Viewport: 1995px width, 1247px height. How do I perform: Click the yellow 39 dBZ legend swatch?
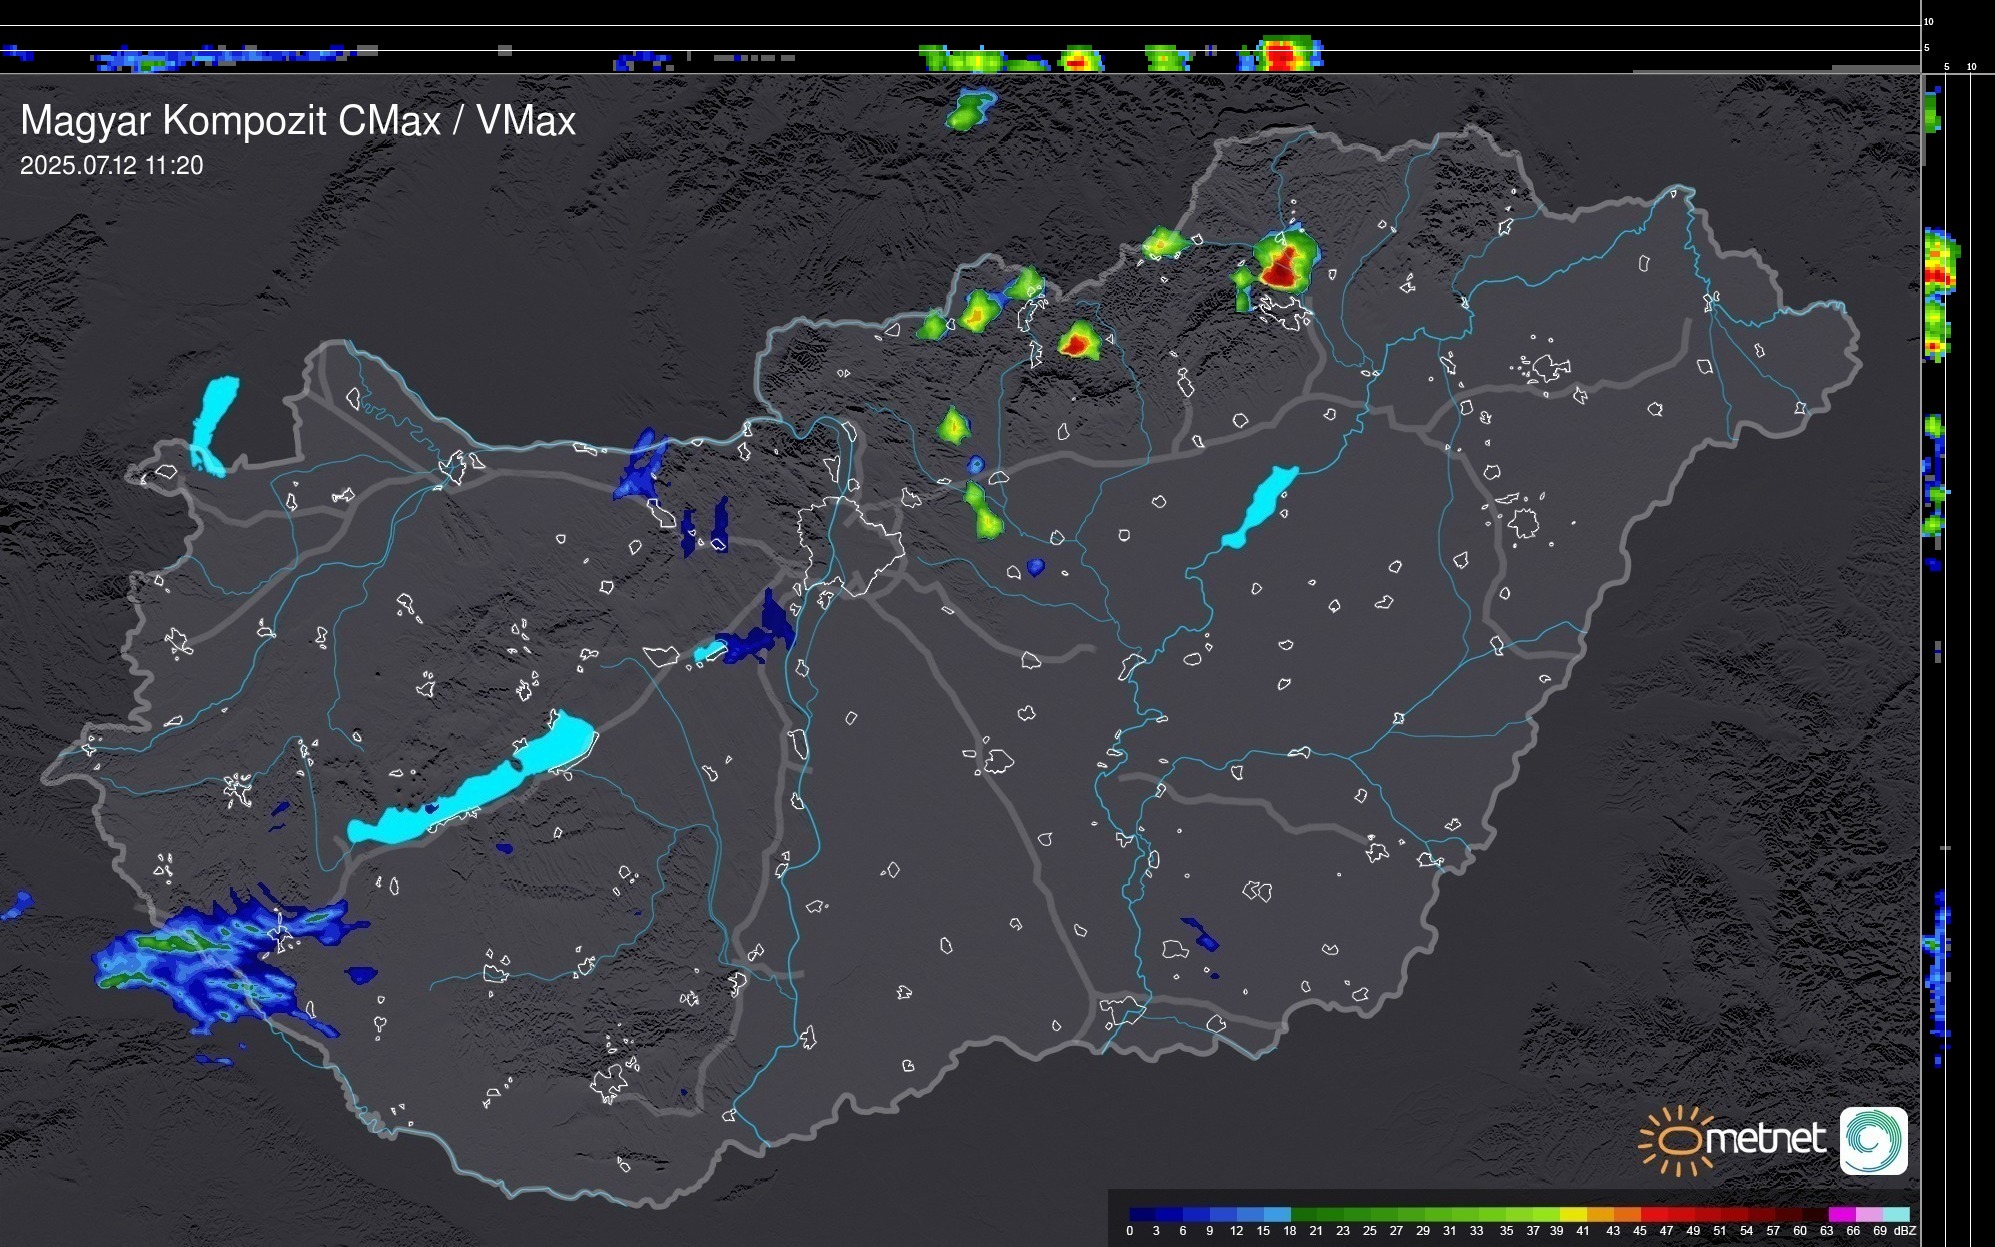click(x=1572, y=1214)
